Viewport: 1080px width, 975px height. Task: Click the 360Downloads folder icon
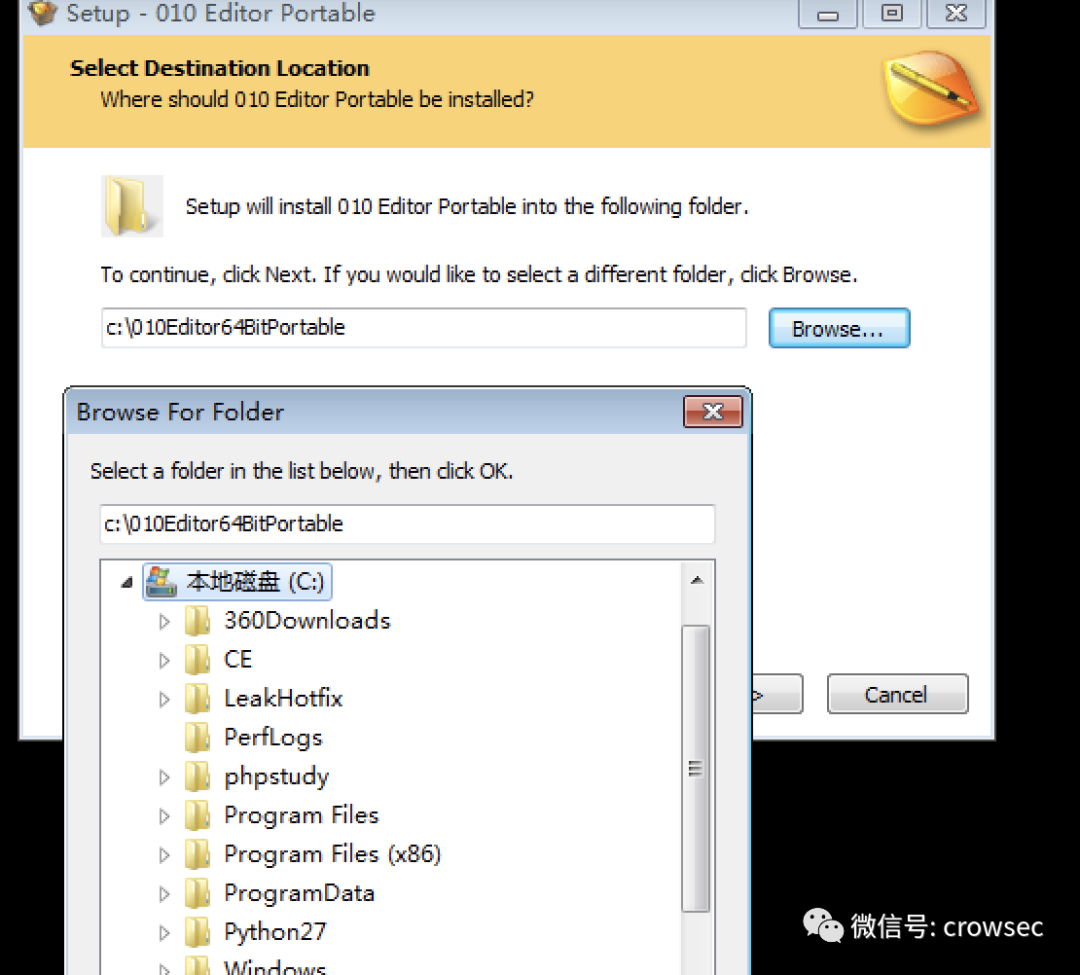197,620
